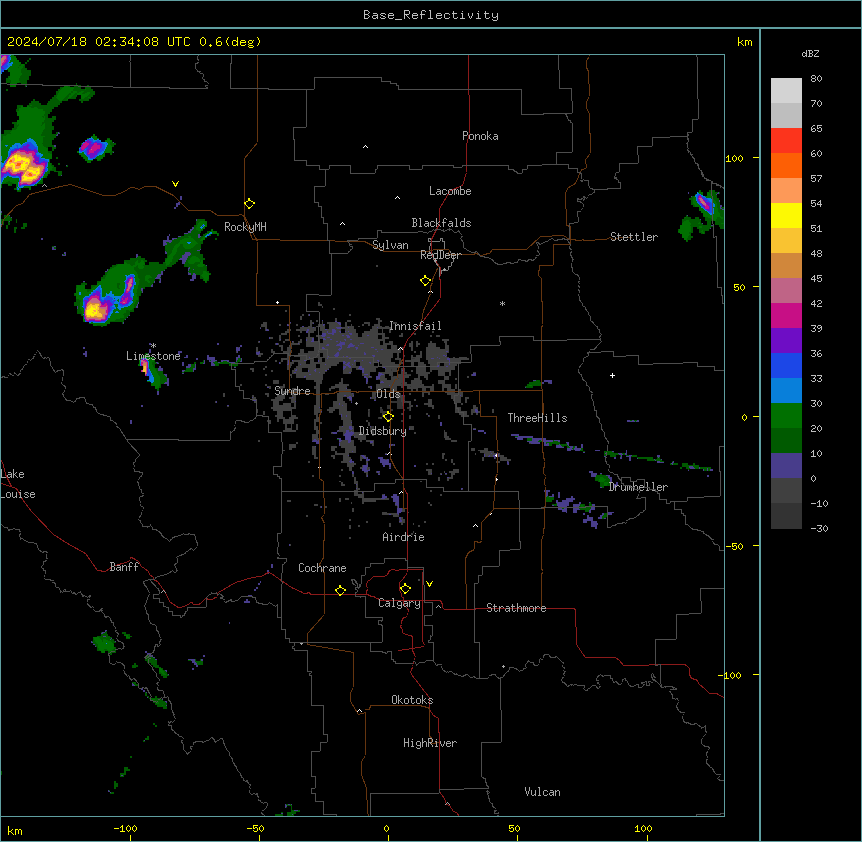This screenshot has width=862, height=842.
Task: Click the Airdrie city label
Action: (404, 537)
